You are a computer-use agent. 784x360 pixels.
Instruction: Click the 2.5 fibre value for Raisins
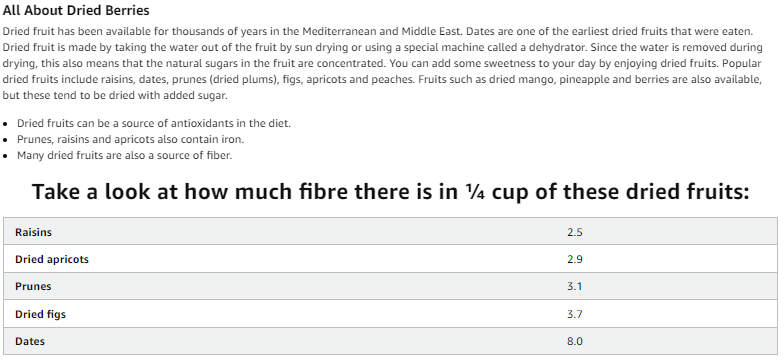pos(574,232)
